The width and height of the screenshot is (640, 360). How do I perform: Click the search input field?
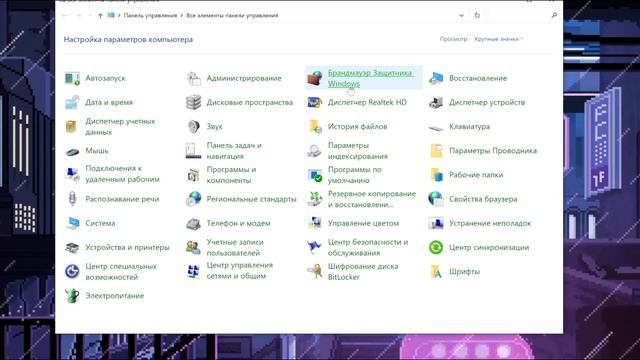tap(518, 16)
